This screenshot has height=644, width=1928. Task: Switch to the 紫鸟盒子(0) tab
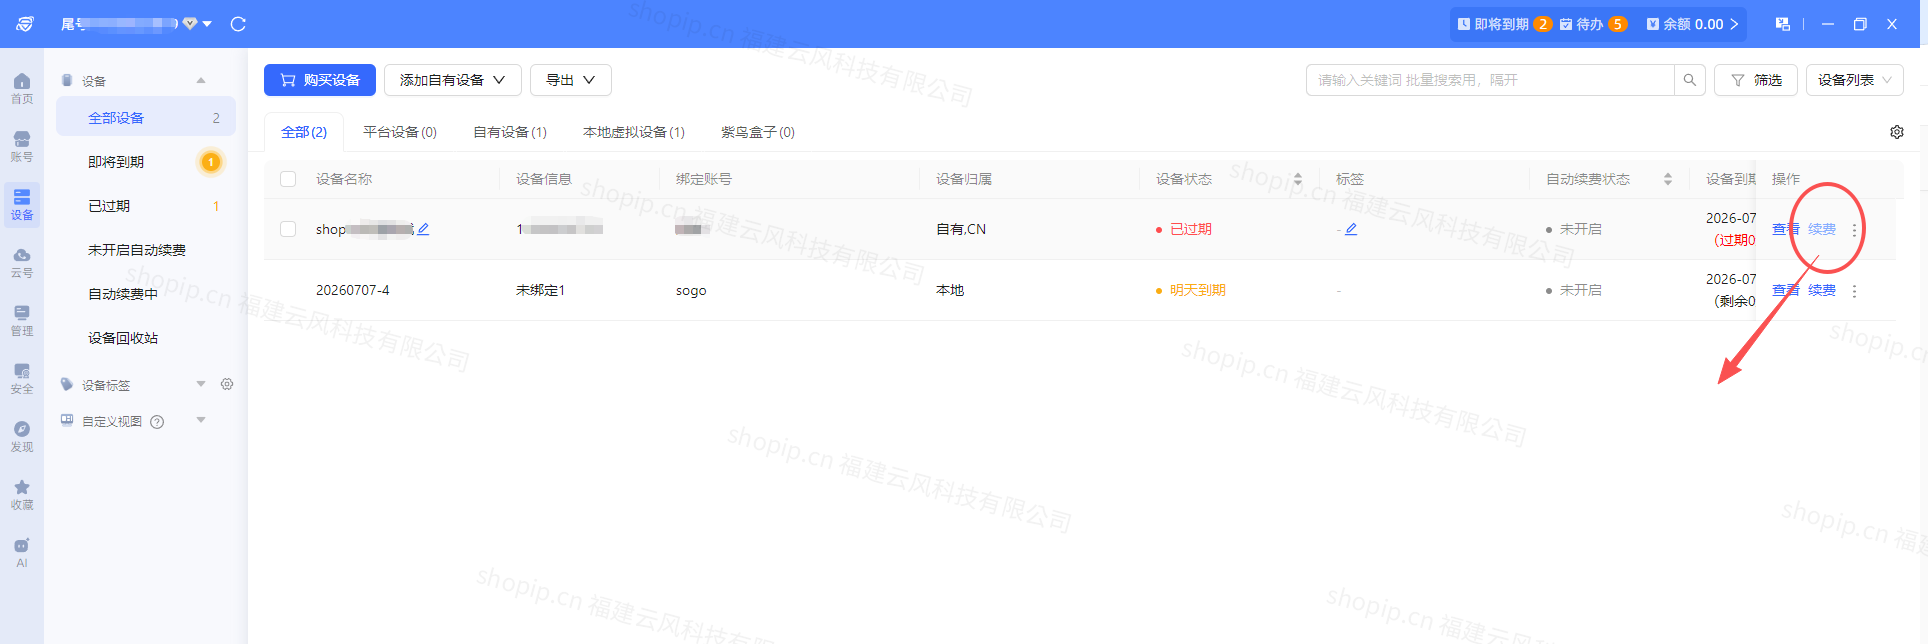pyautogui.click(x=758, y=132)
